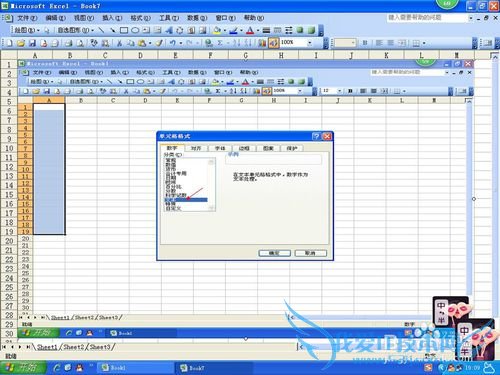Switch to Book7 on the Windows taskbar
Image resolution: width=500 pixels, height=375 pixels.
point(214,368)
